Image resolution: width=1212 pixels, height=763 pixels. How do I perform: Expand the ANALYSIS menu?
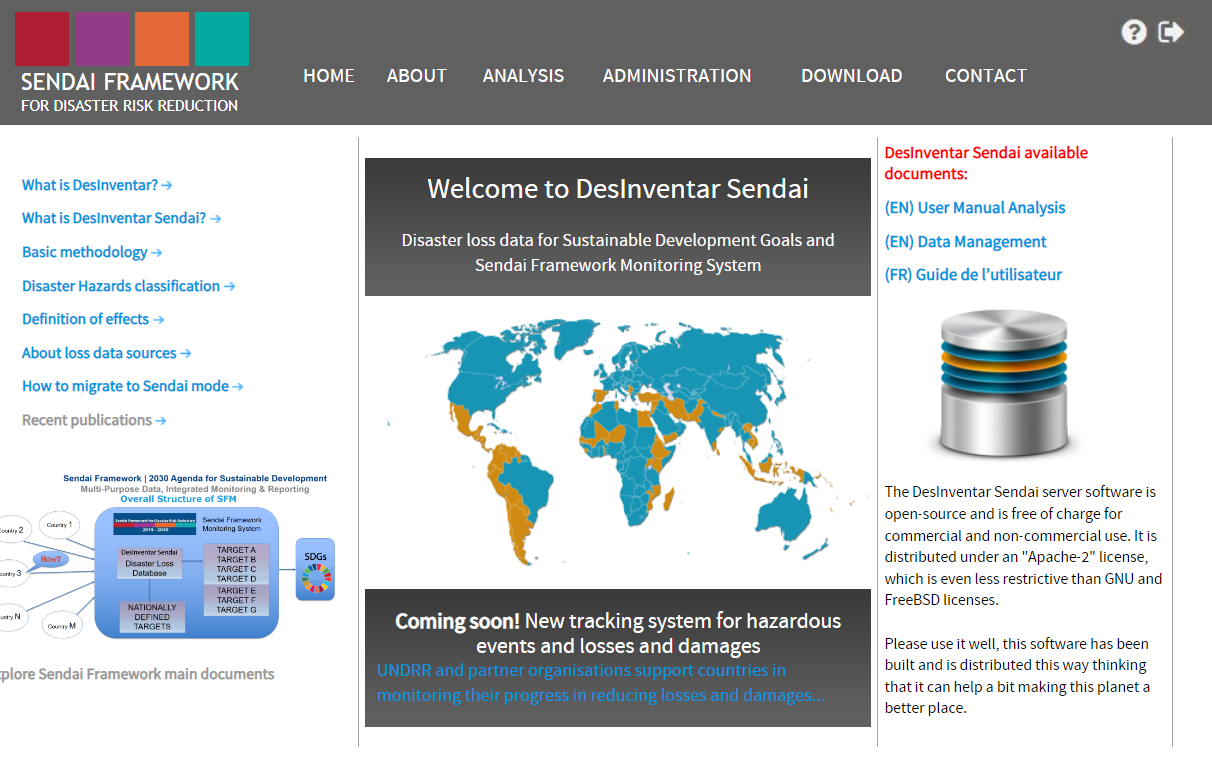(x=523, y=76)
